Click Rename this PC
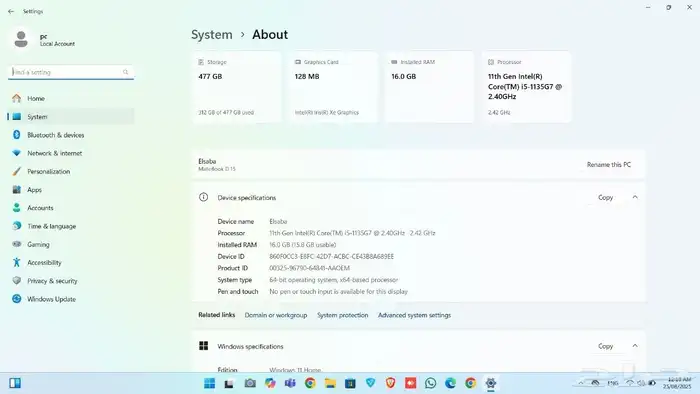The image size is (700, 394). click(608, 165)
